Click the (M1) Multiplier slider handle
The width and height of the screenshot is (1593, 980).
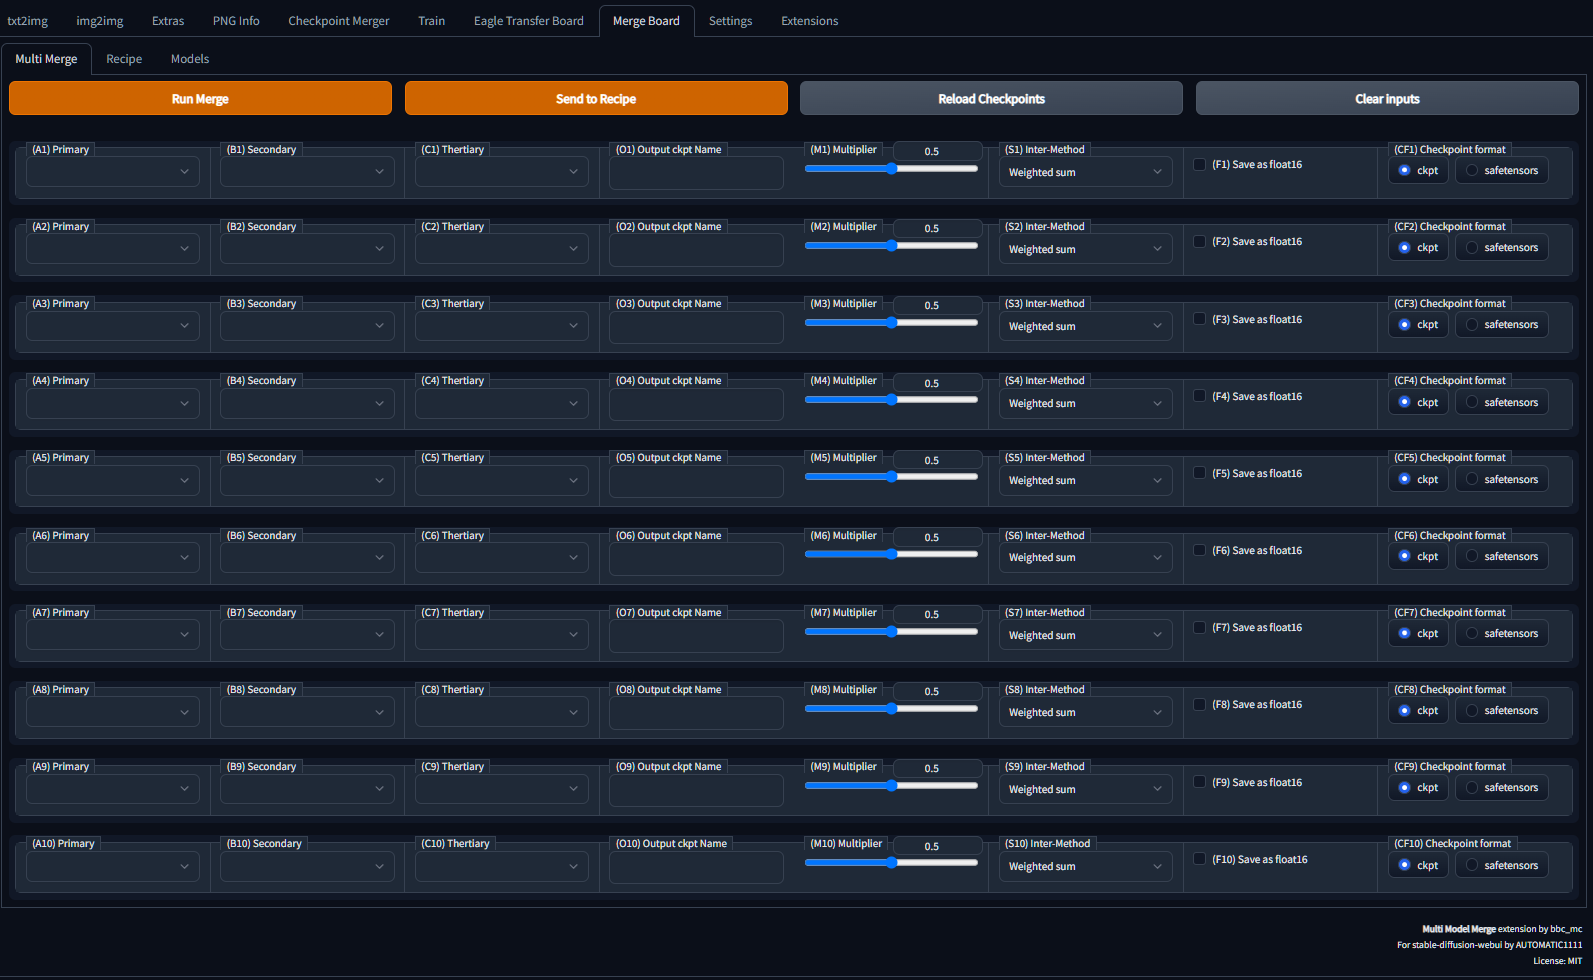[891, 169]
